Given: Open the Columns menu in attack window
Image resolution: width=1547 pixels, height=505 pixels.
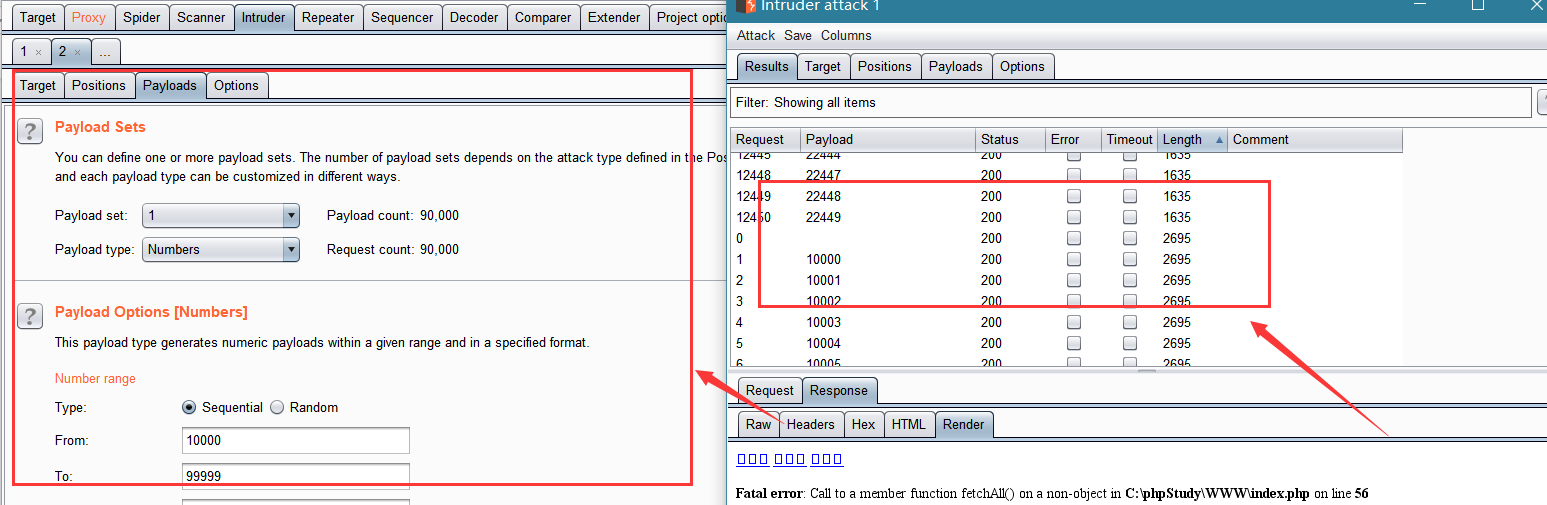Looking at the screenshot, I should coord(846,35).
